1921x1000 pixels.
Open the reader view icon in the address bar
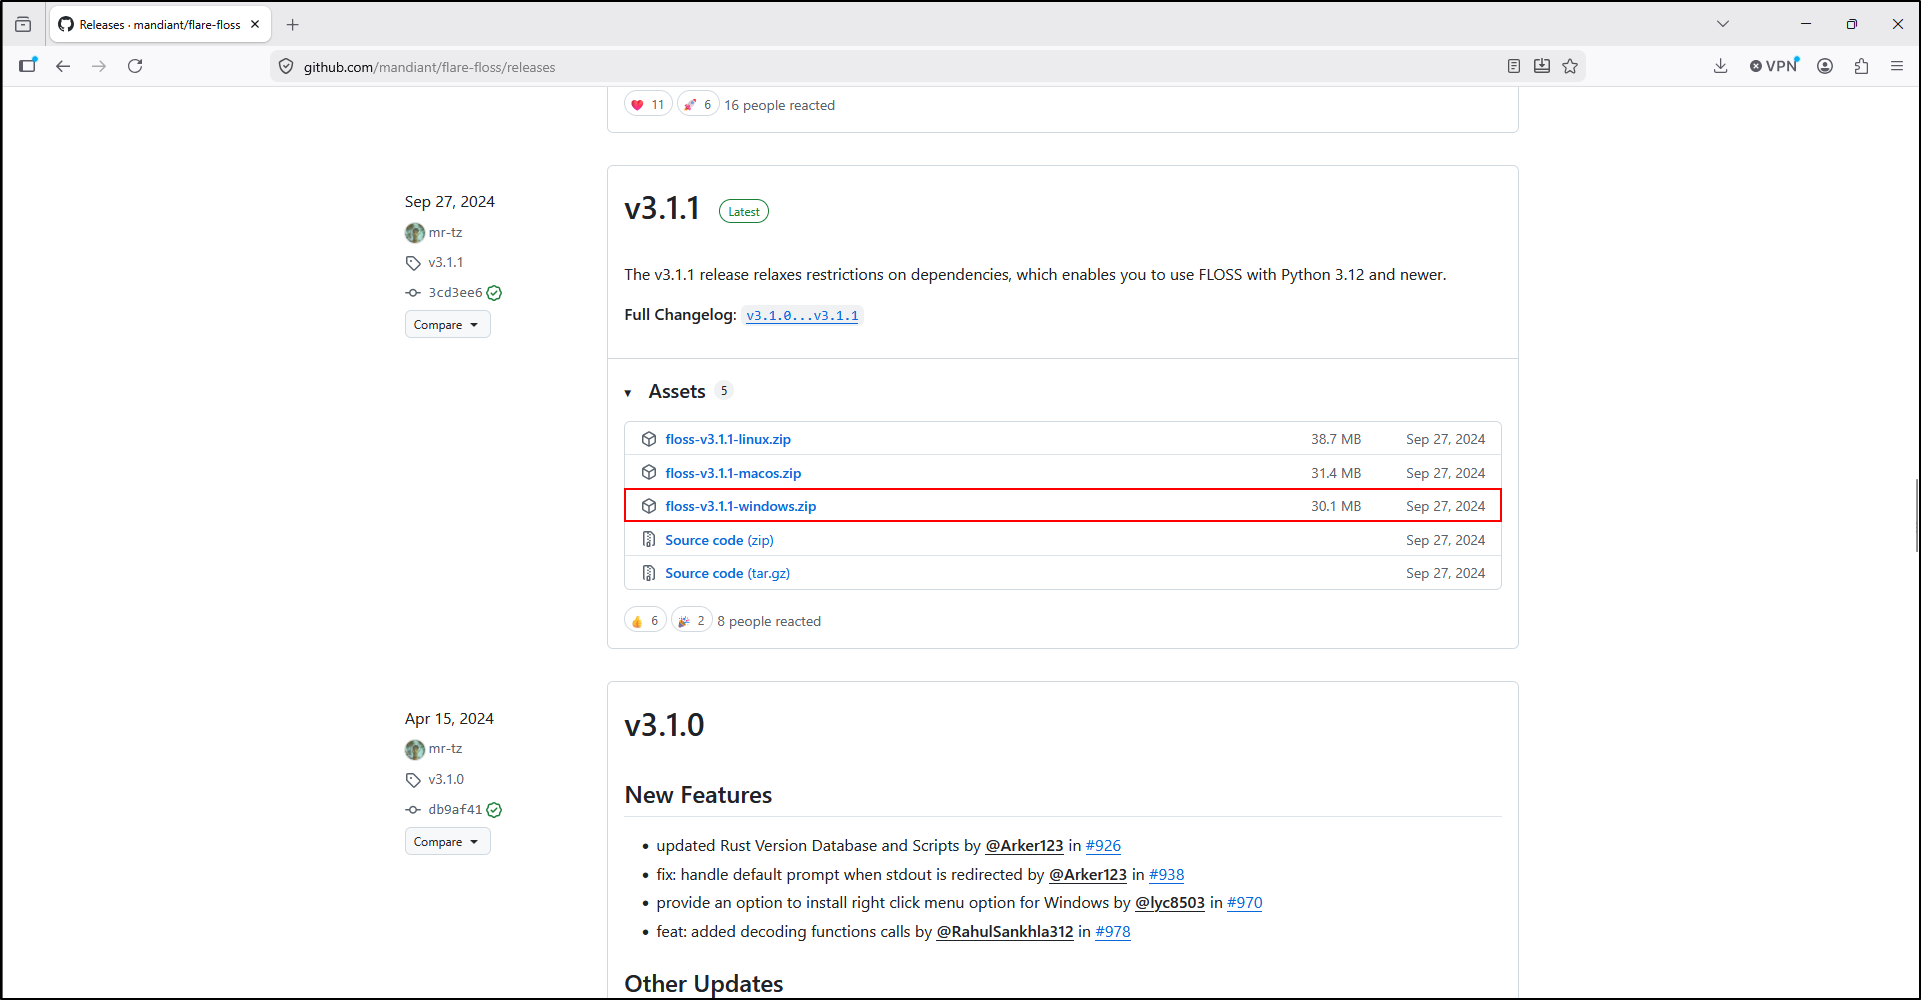pyautogui.click(x=1514, y=66)
